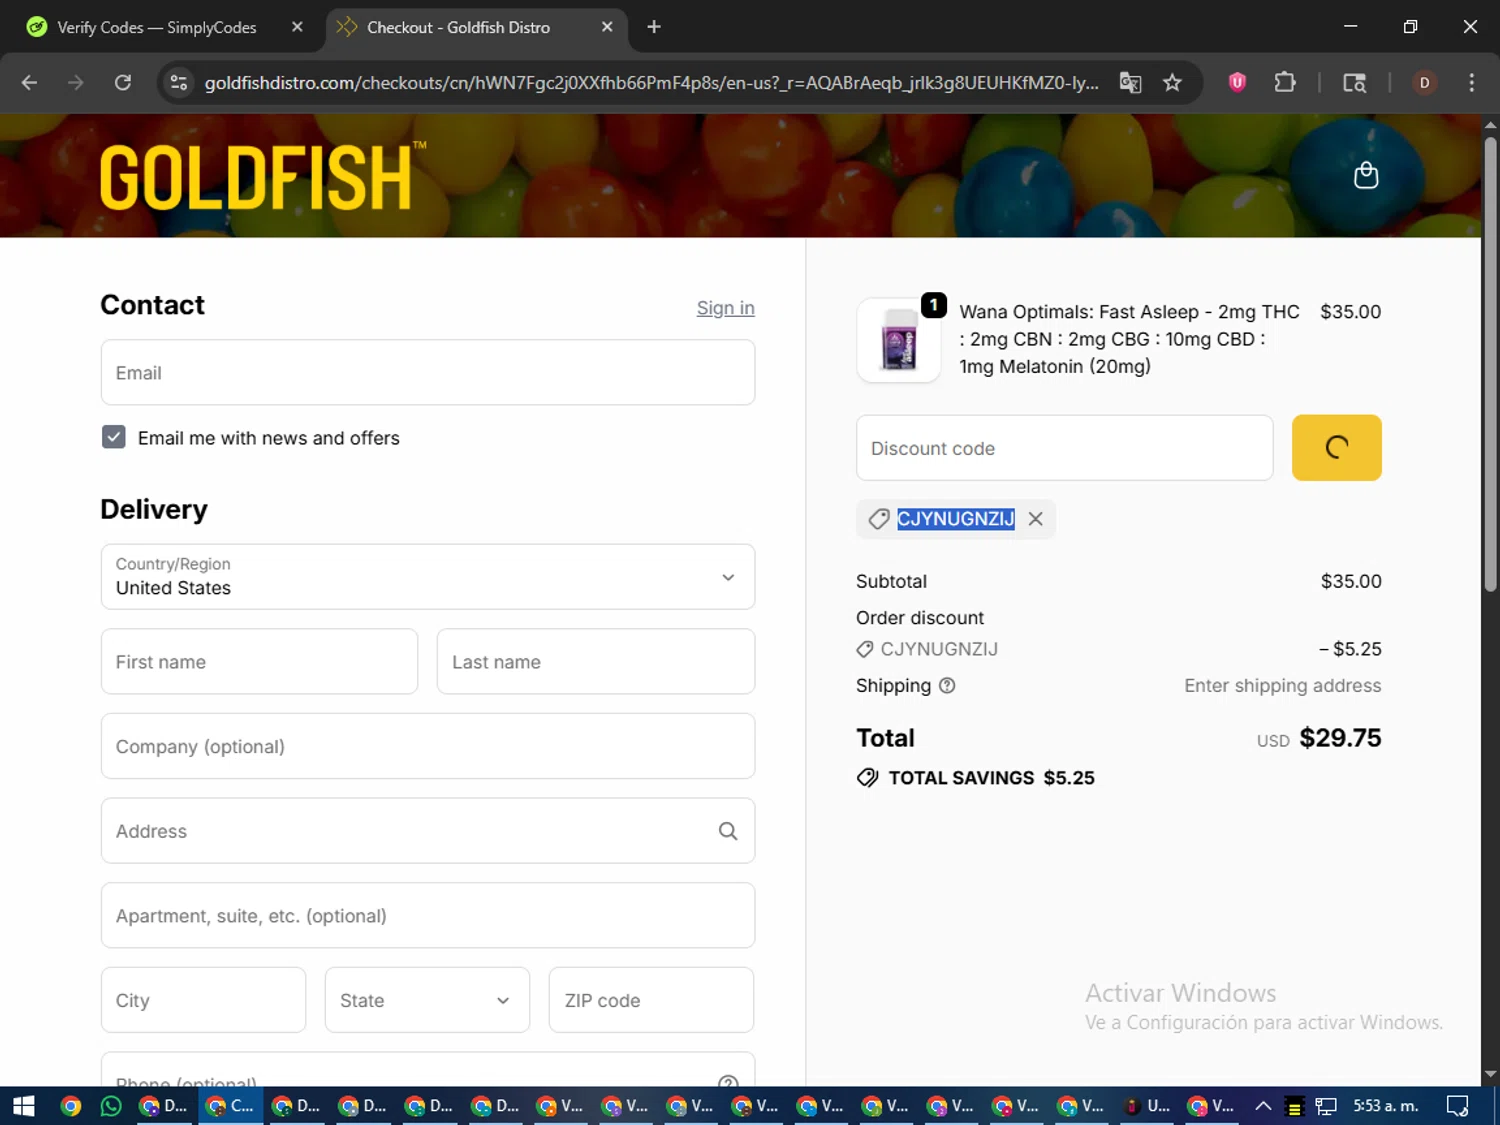Screen dimensions: 1500x1125
Task: Click the browser URL address bar
Action: pos(651,83)
